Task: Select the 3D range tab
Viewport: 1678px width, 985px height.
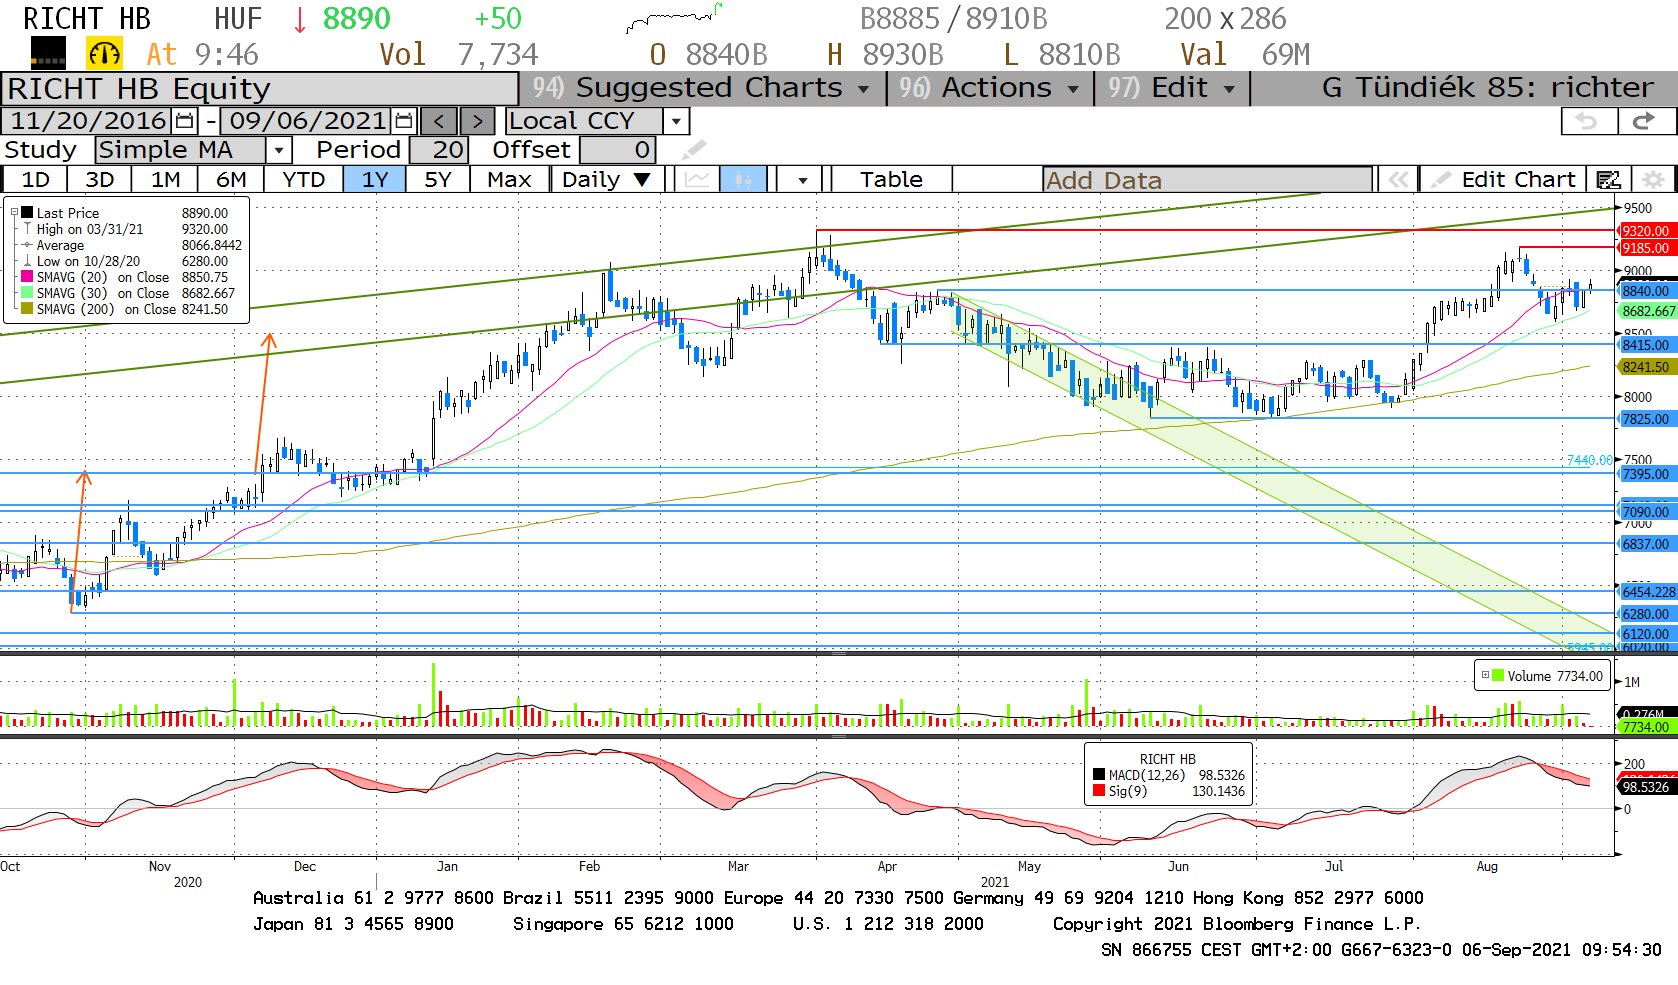Action: point(99,180)
